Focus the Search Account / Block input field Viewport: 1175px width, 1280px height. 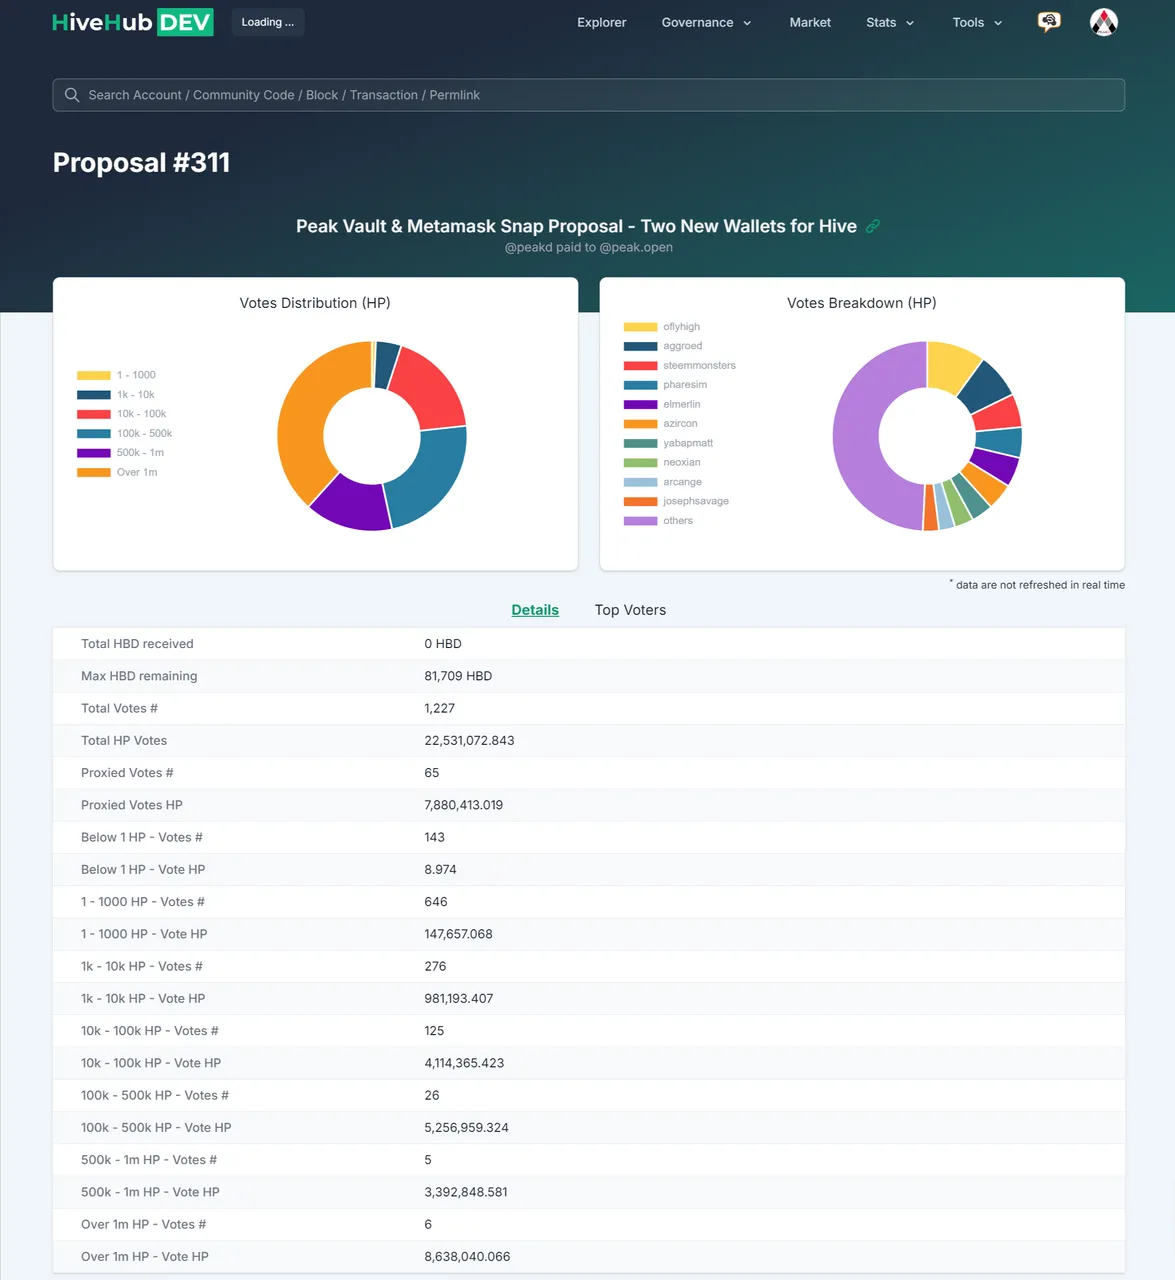(x=588, y=95)
